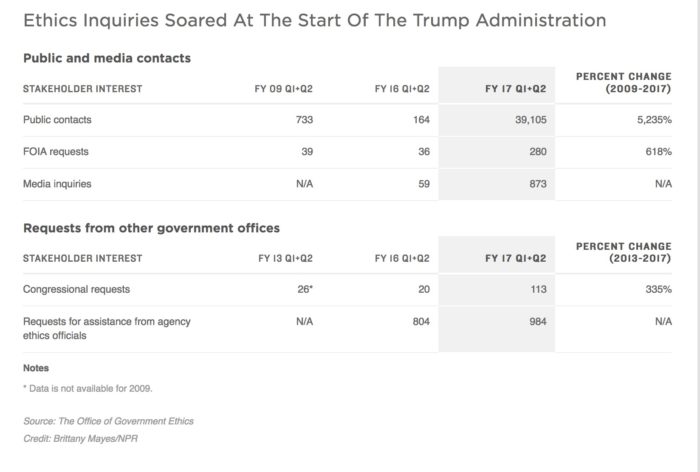Image resolution: width=700 pixels, height=472 pixels.
Task: Click the 'Credit: Brittany Mayes/NPR' line
Action: click(x=80, y=439)
